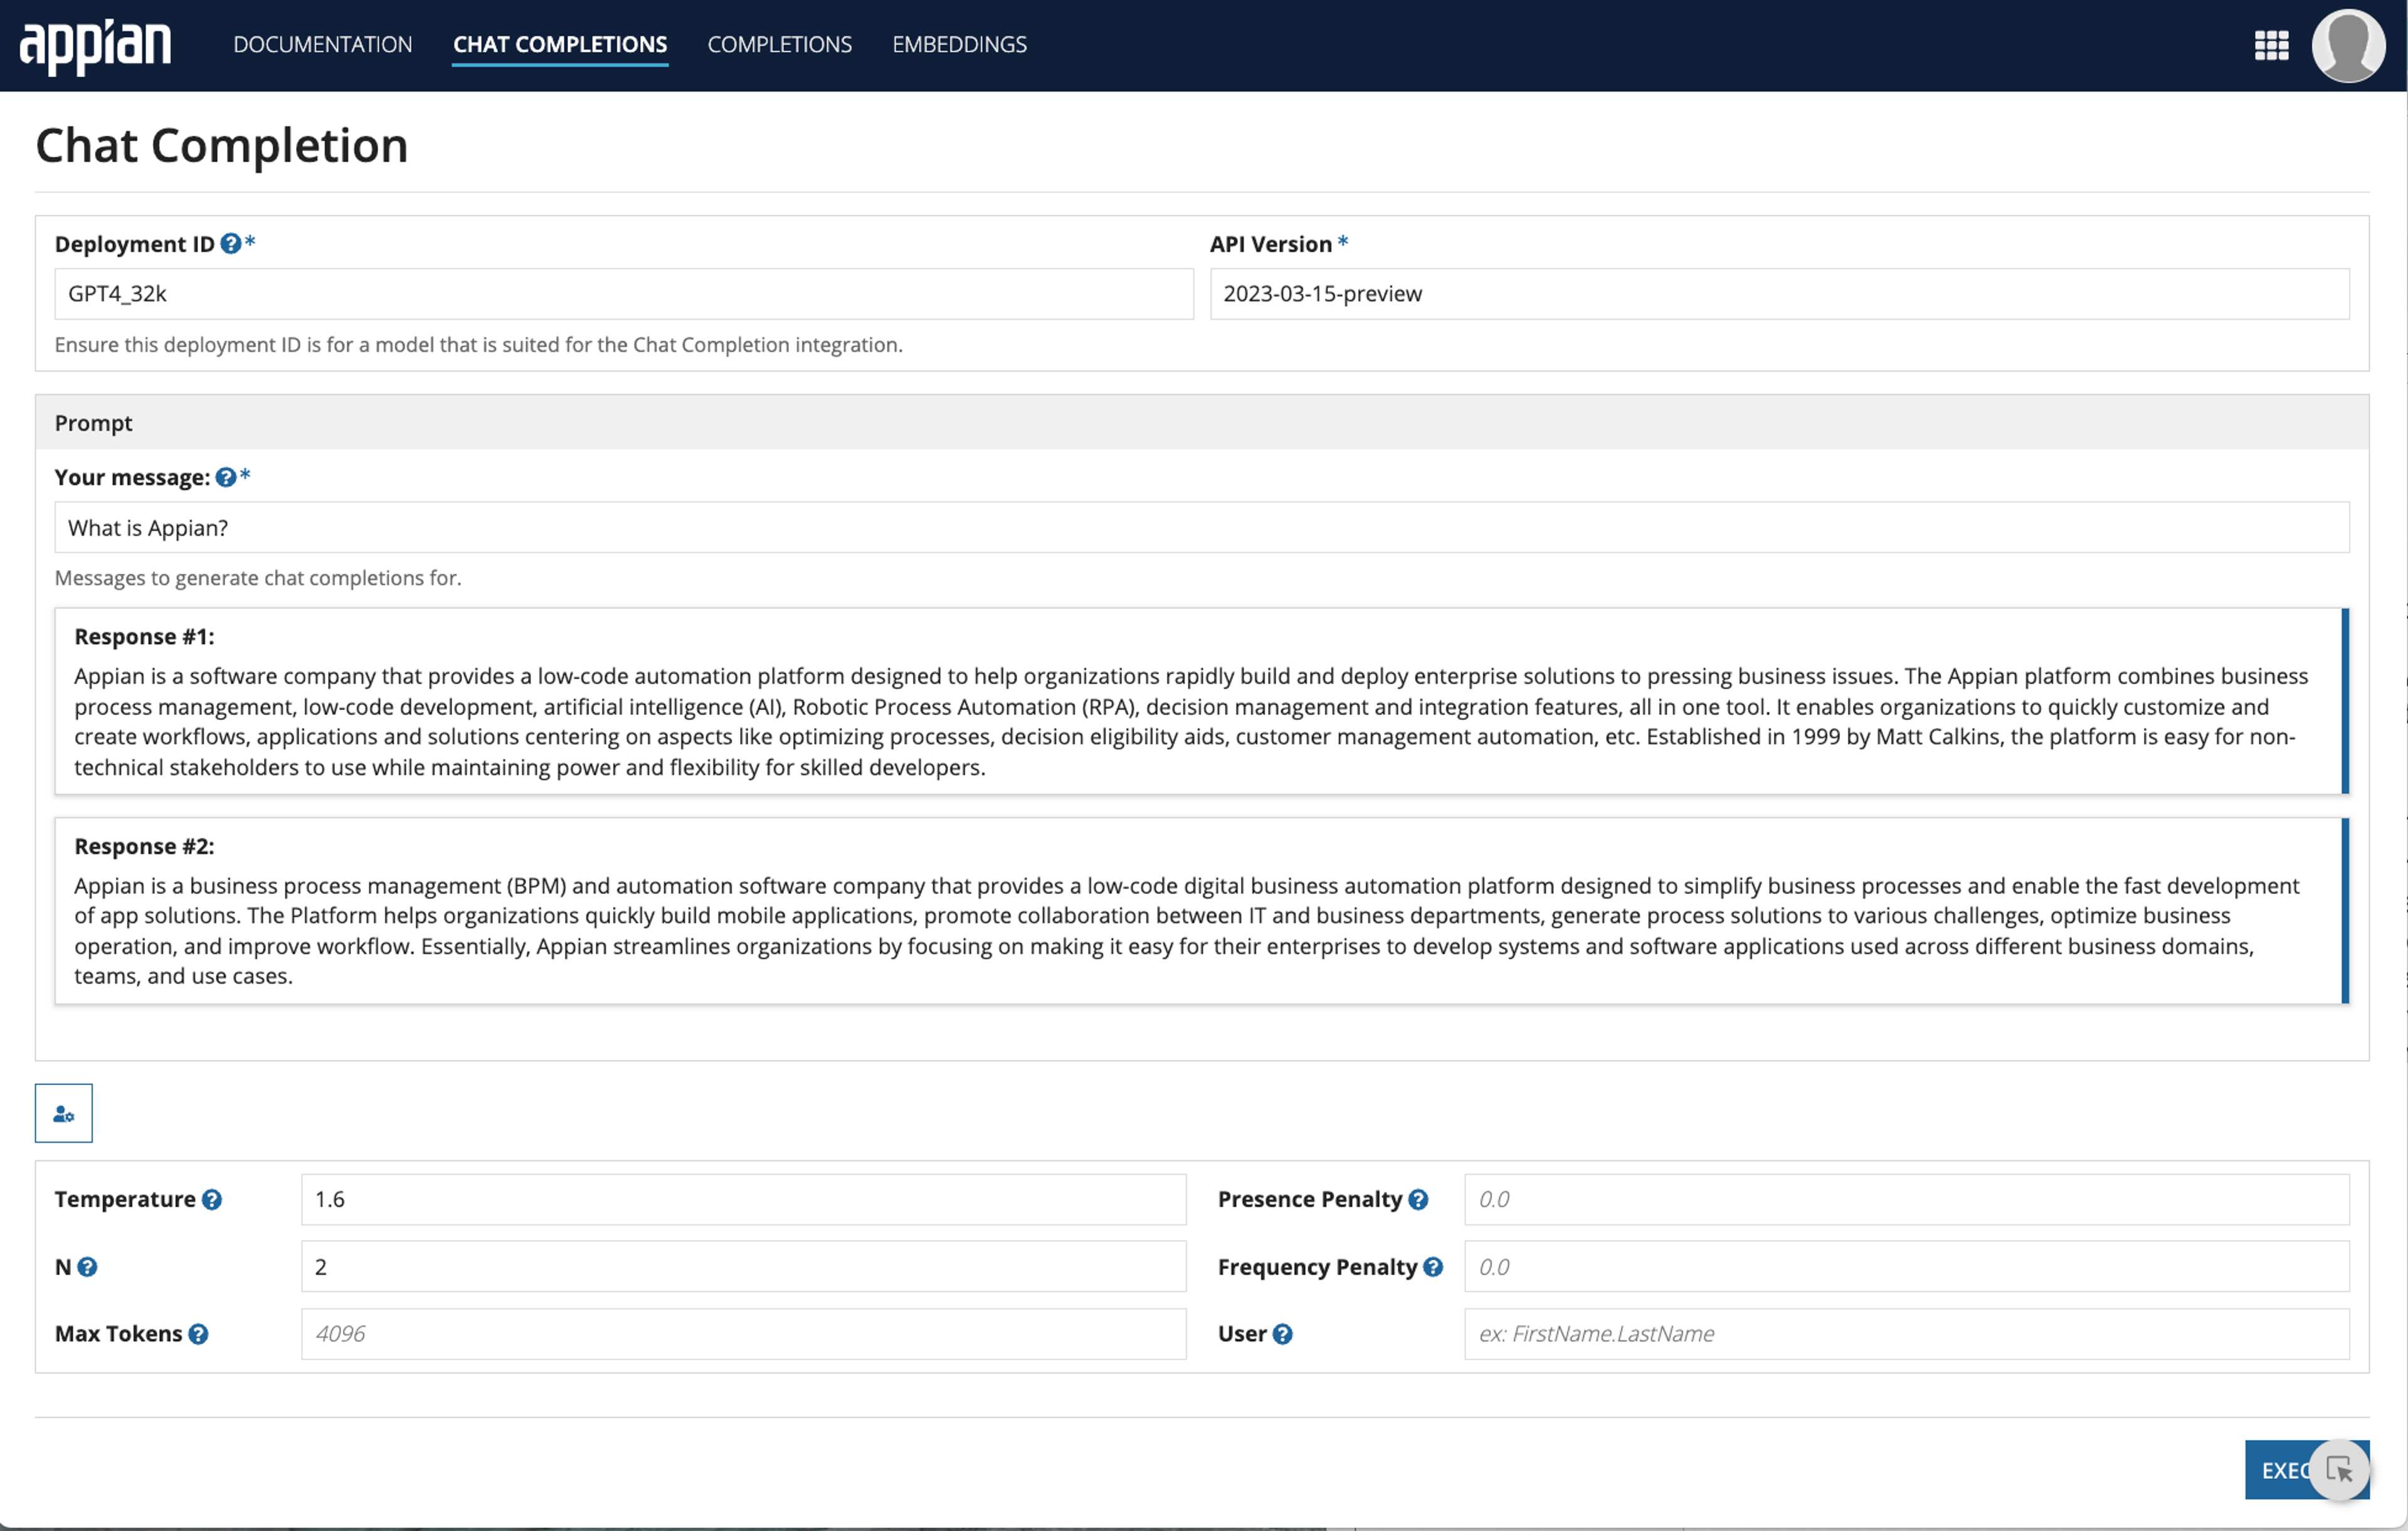Show Frequency Penalty help icon
This screenshot has height=1531, width=2408.
(x=1433, y=1267)
